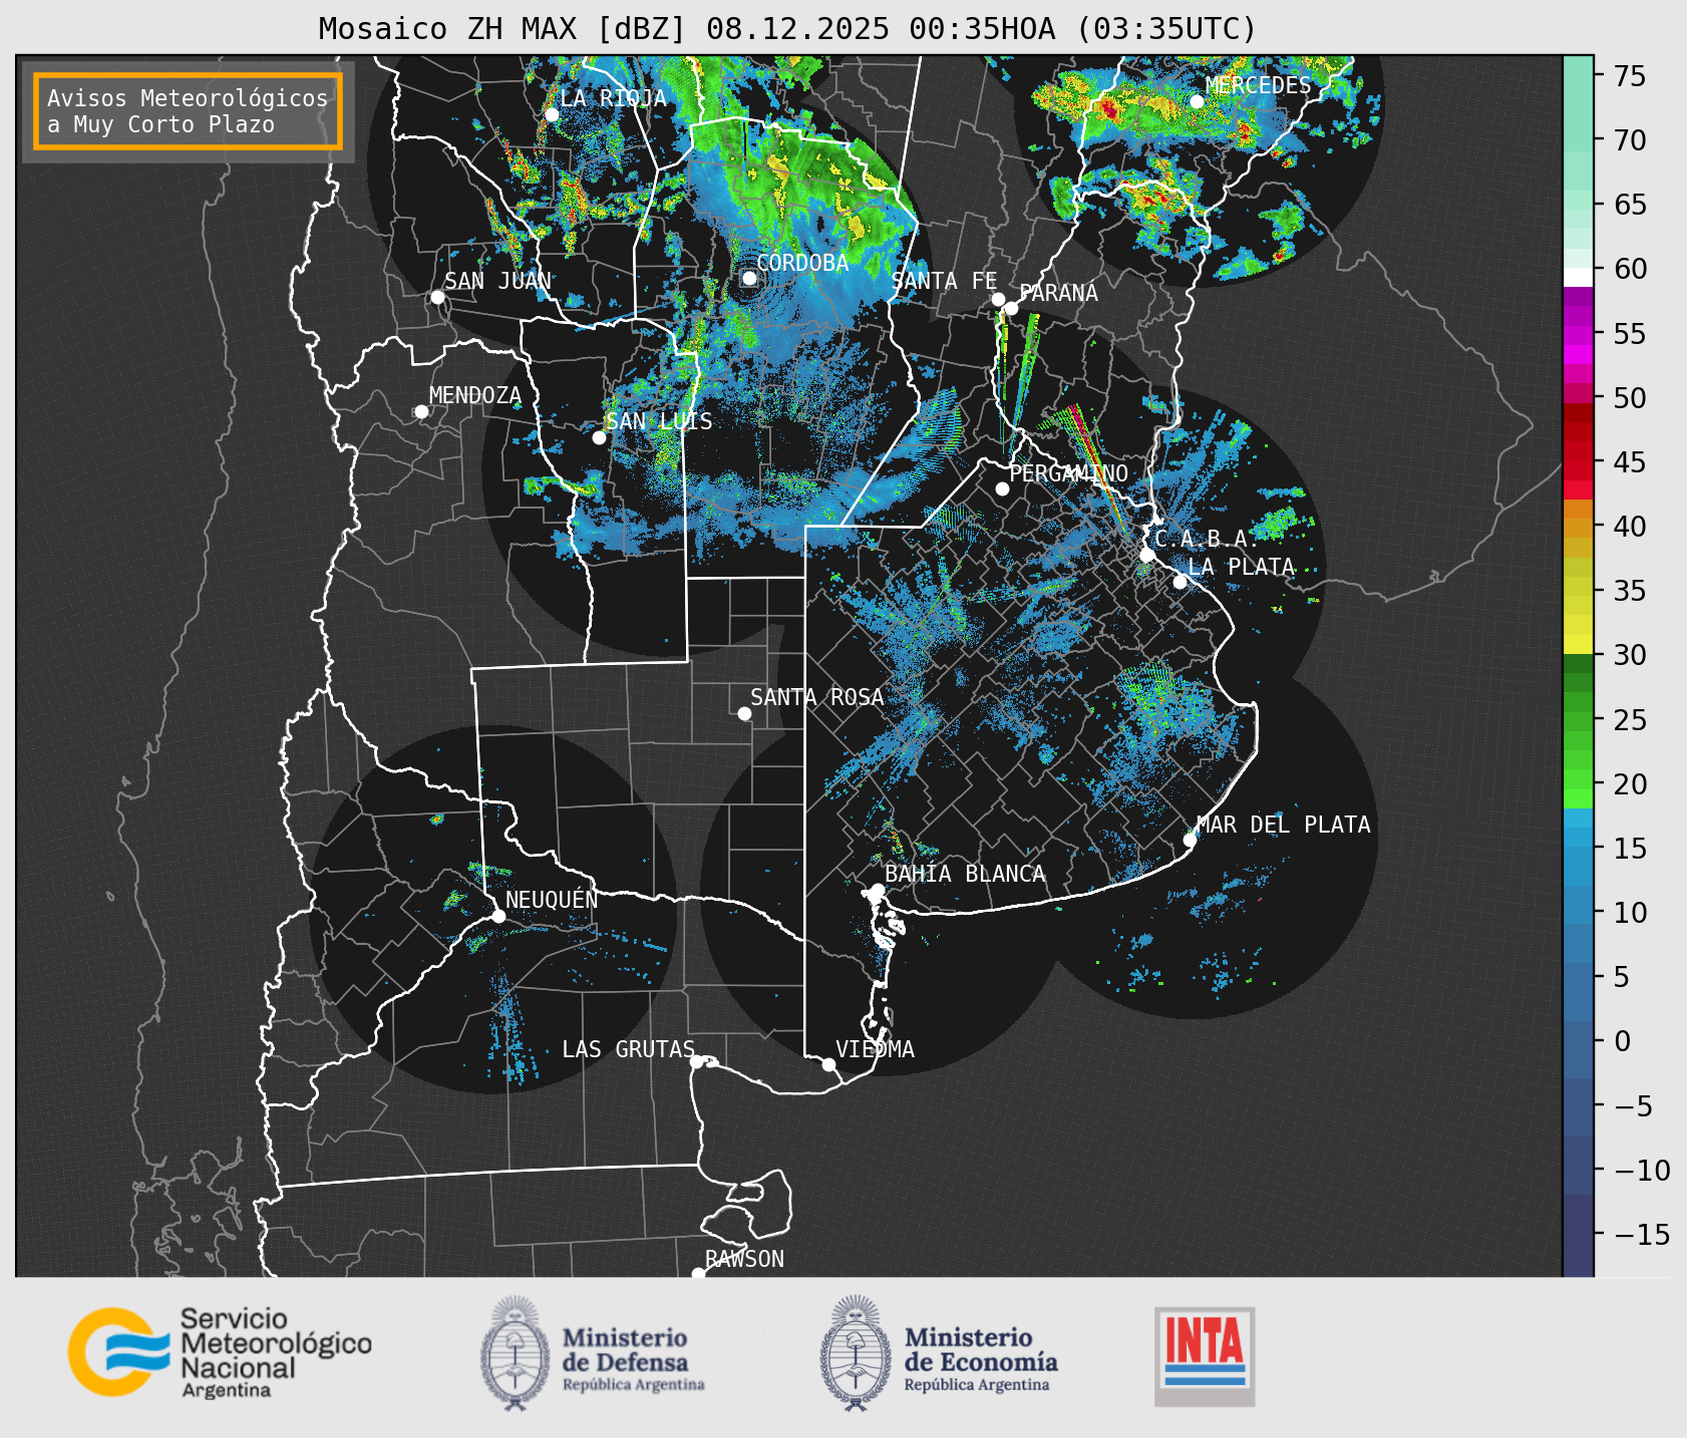Click the Ministerio de Economía emblem
The width and height of the screenshot is (1687, 1438).
click(x=856, y=1353)
